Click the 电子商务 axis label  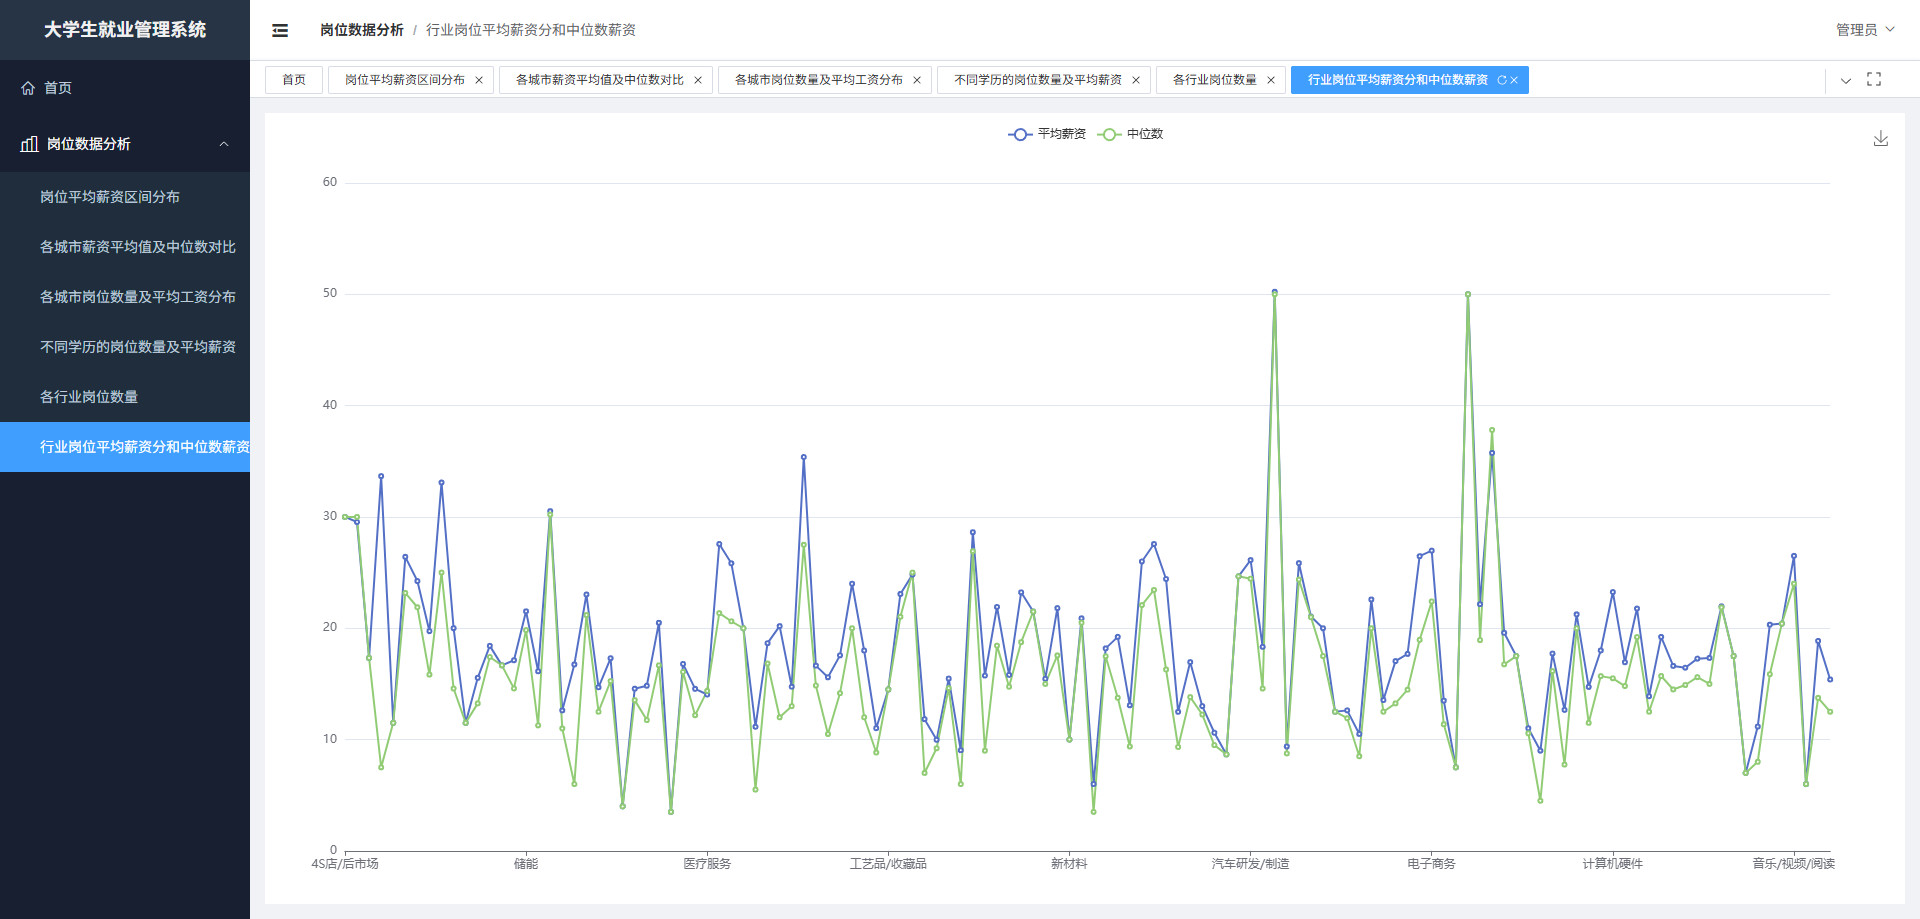click(x=1431, y=864)
